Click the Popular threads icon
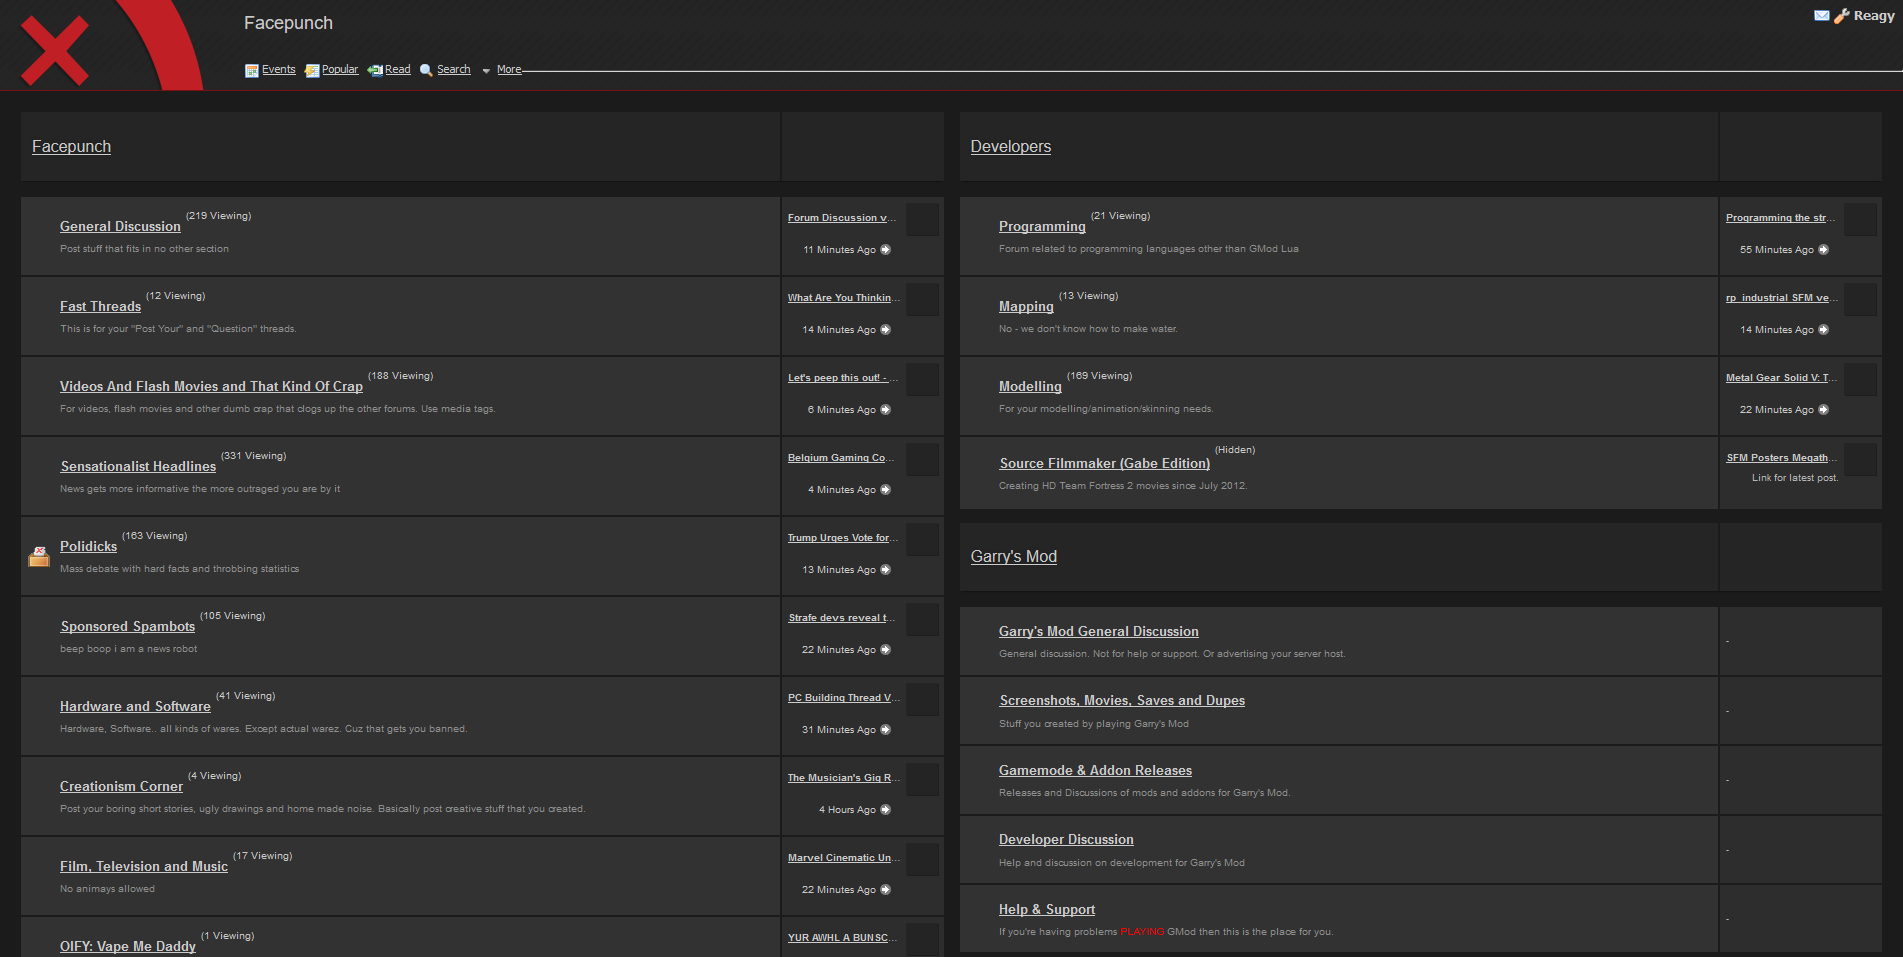This screenshot has height=957, width=1903. (x=312, y=70)
